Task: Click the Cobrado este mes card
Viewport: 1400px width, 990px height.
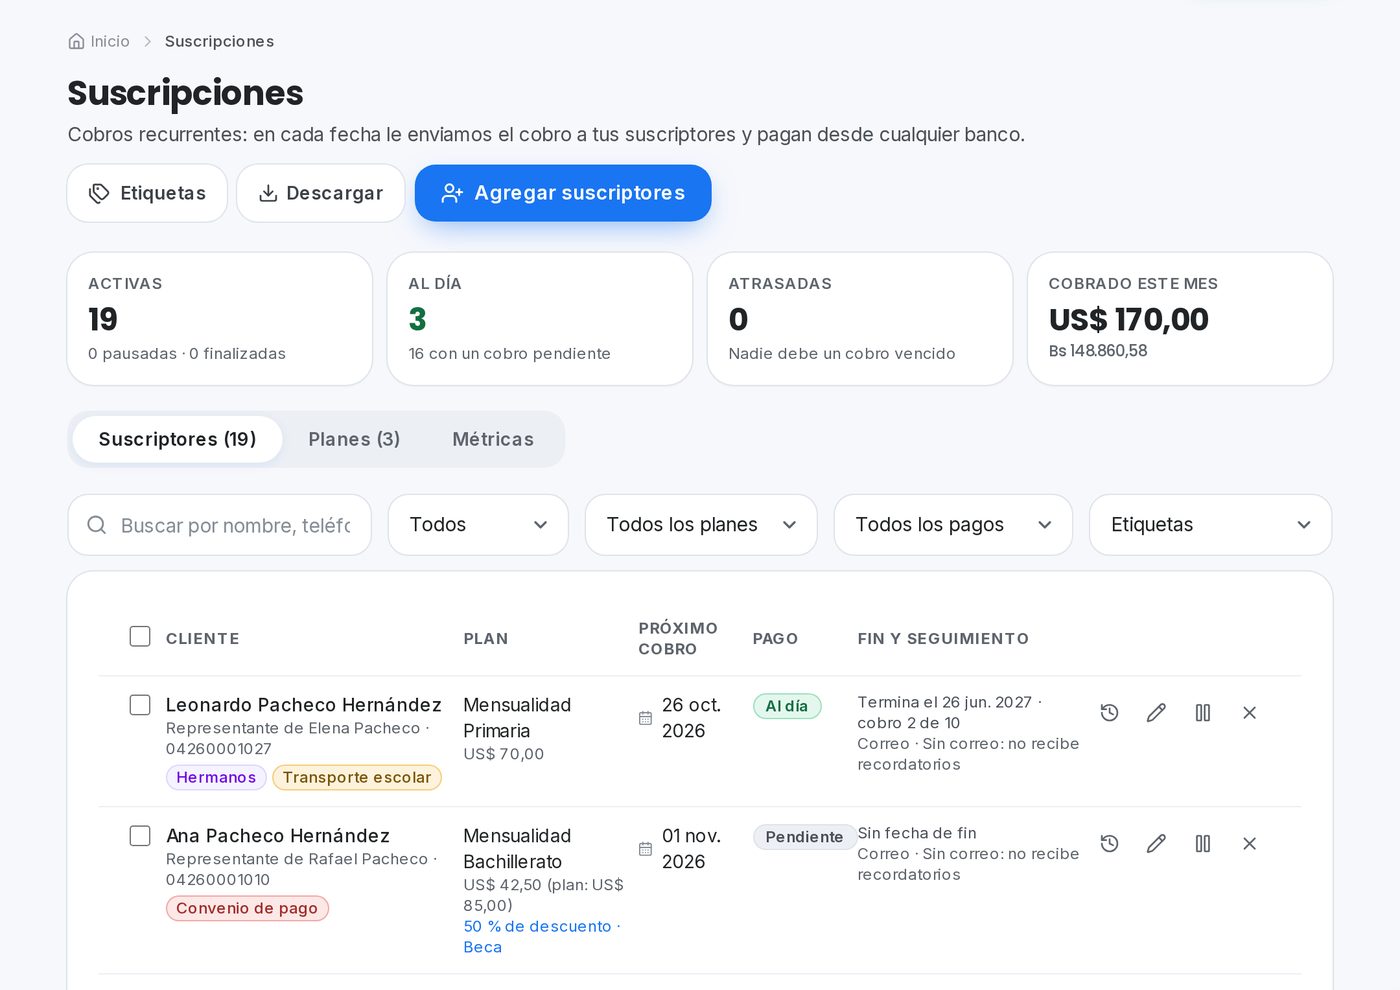Action: click(1180, 319)
